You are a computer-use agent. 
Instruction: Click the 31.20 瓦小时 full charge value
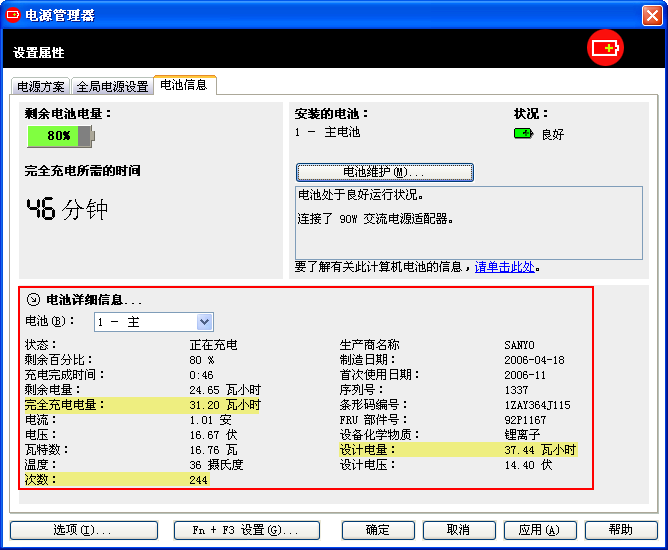click(225, 405)
